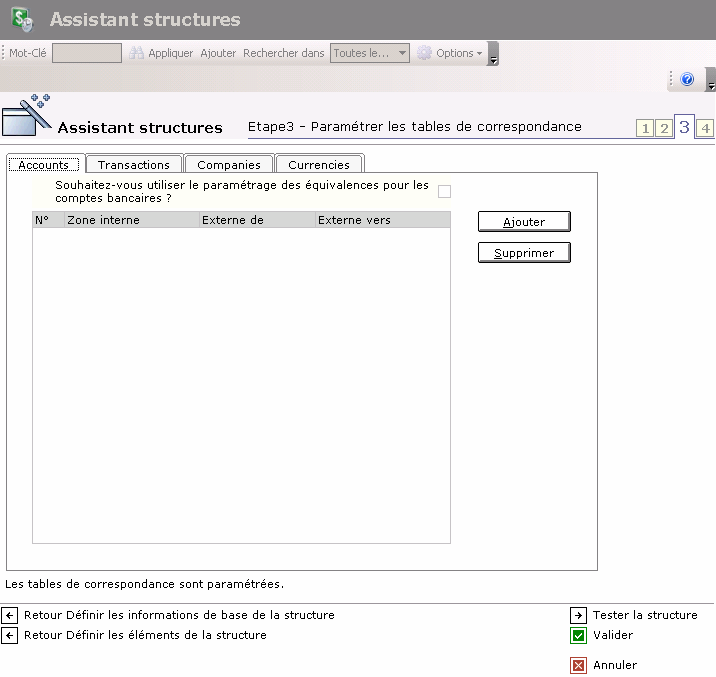
Task: Expand the toolbar overflow arrow next to Options
Action: [x=493, y=59]
